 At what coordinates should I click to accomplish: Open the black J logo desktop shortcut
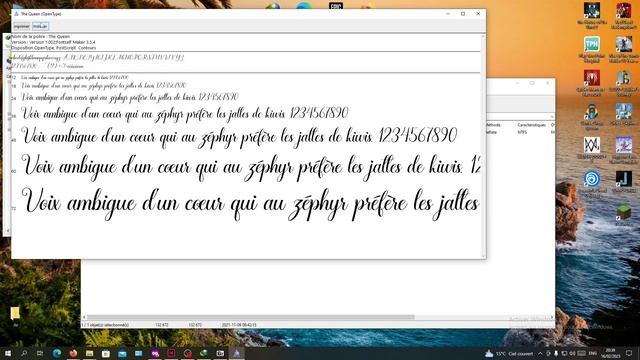[x=623, y=182]
